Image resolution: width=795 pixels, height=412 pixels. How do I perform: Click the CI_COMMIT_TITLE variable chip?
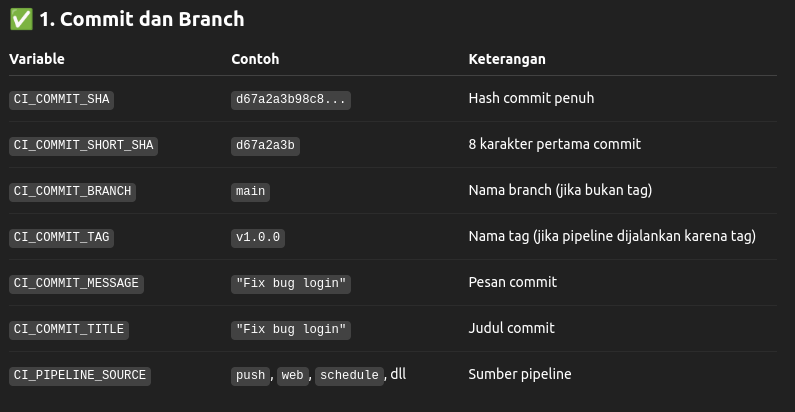[x=69, y=330]
